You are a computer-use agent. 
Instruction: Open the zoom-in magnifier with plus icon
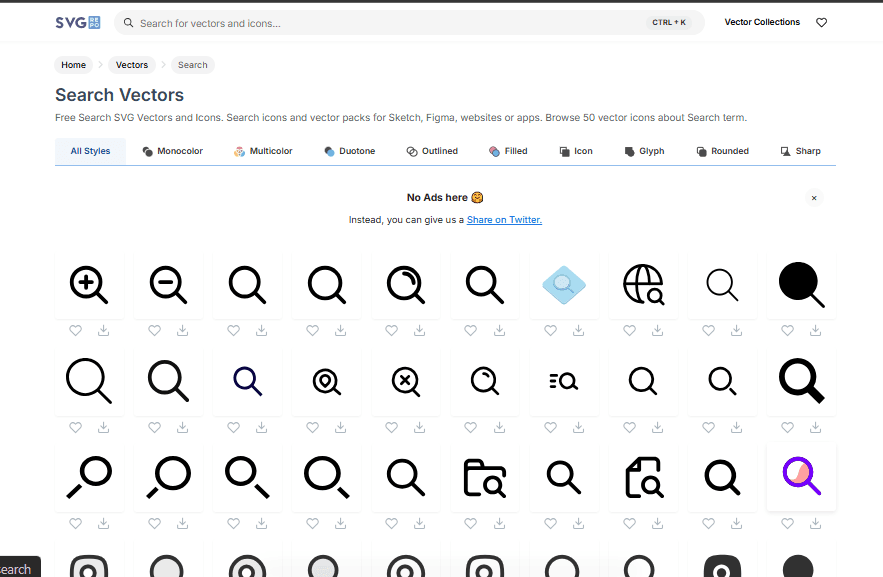[x=89, y=285]
